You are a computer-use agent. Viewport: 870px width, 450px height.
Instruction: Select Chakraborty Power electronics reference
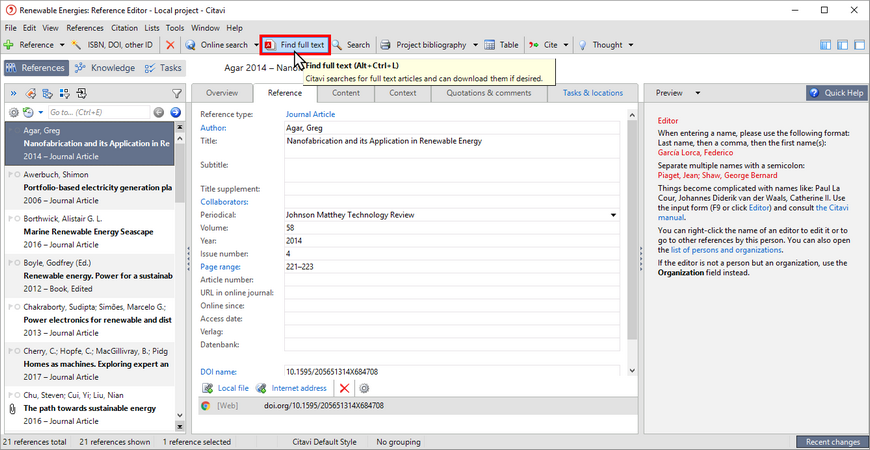(89, 320)
